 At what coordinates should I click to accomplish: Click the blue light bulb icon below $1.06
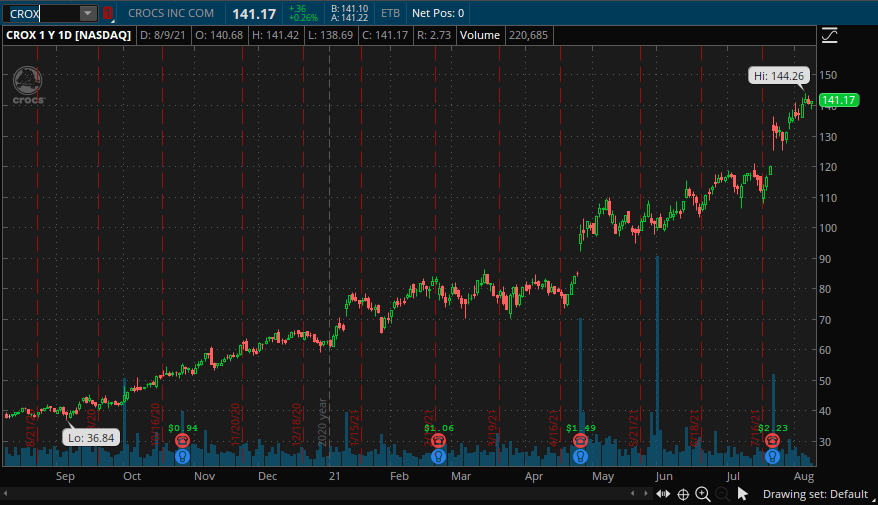(x=438, y=456)
